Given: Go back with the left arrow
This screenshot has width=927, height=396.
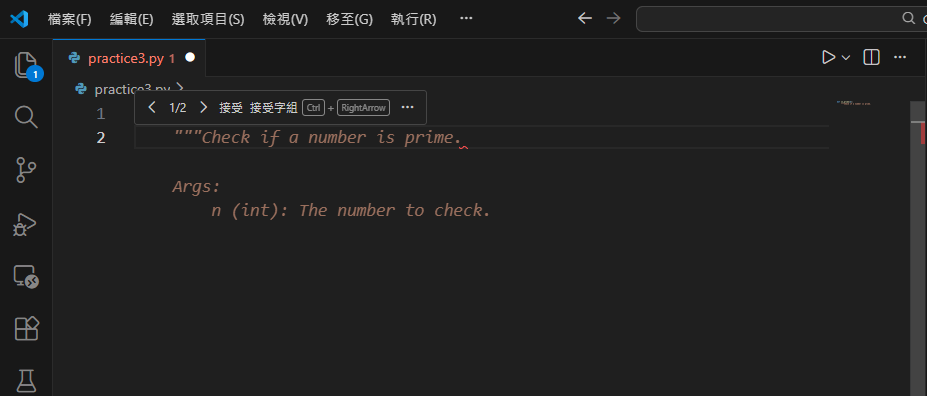Looking at the screenshot, I should 585,19.
